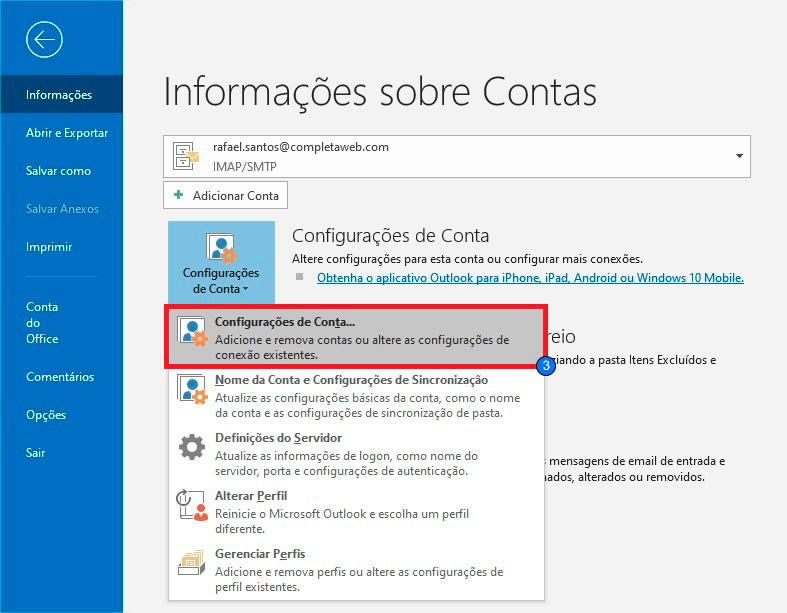
Task: Follow the Obtenha o aplicativo Outlook link
Action: pos(530,278)
